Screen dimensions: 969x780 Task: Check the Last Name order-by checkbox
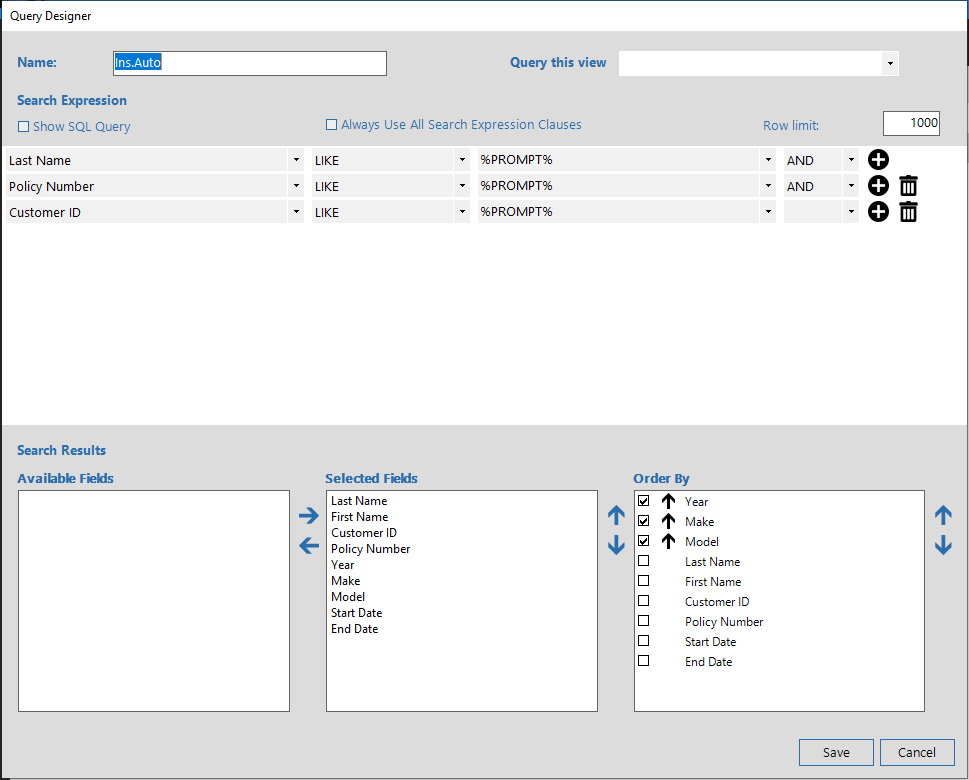(643, 561)
